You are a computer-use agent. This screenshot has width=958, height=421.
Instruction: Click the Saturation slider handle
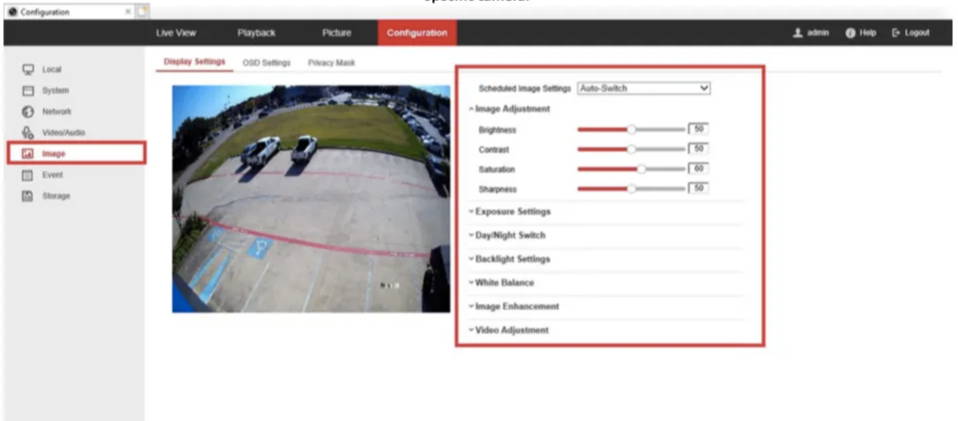pos(642,169)
